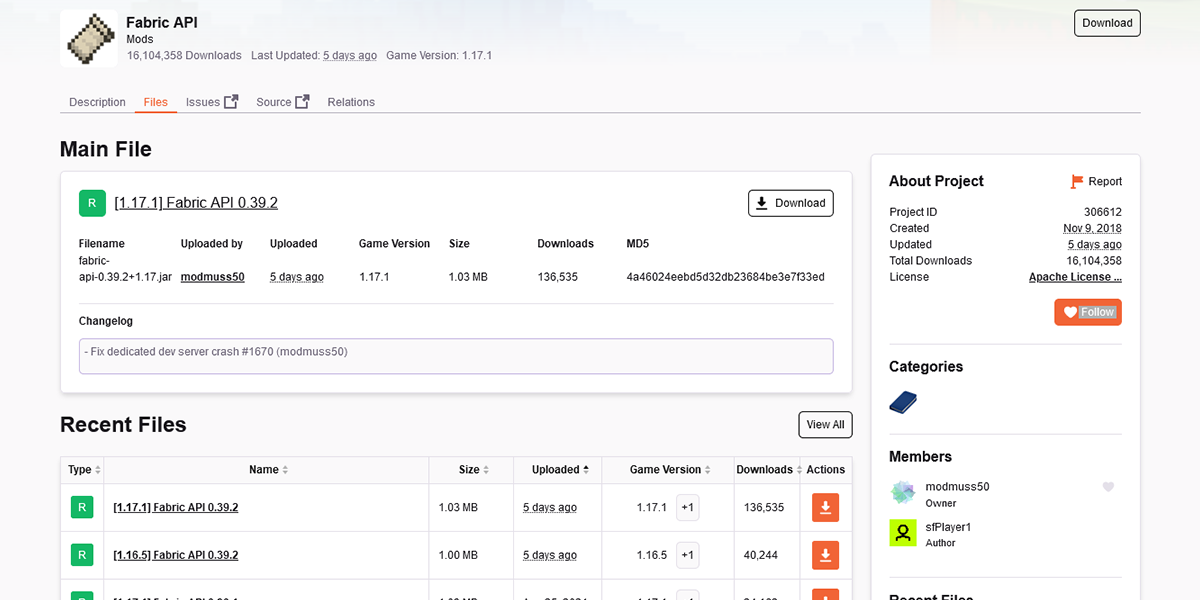
Task: Click the Report flag icon
Action: 1077,181
